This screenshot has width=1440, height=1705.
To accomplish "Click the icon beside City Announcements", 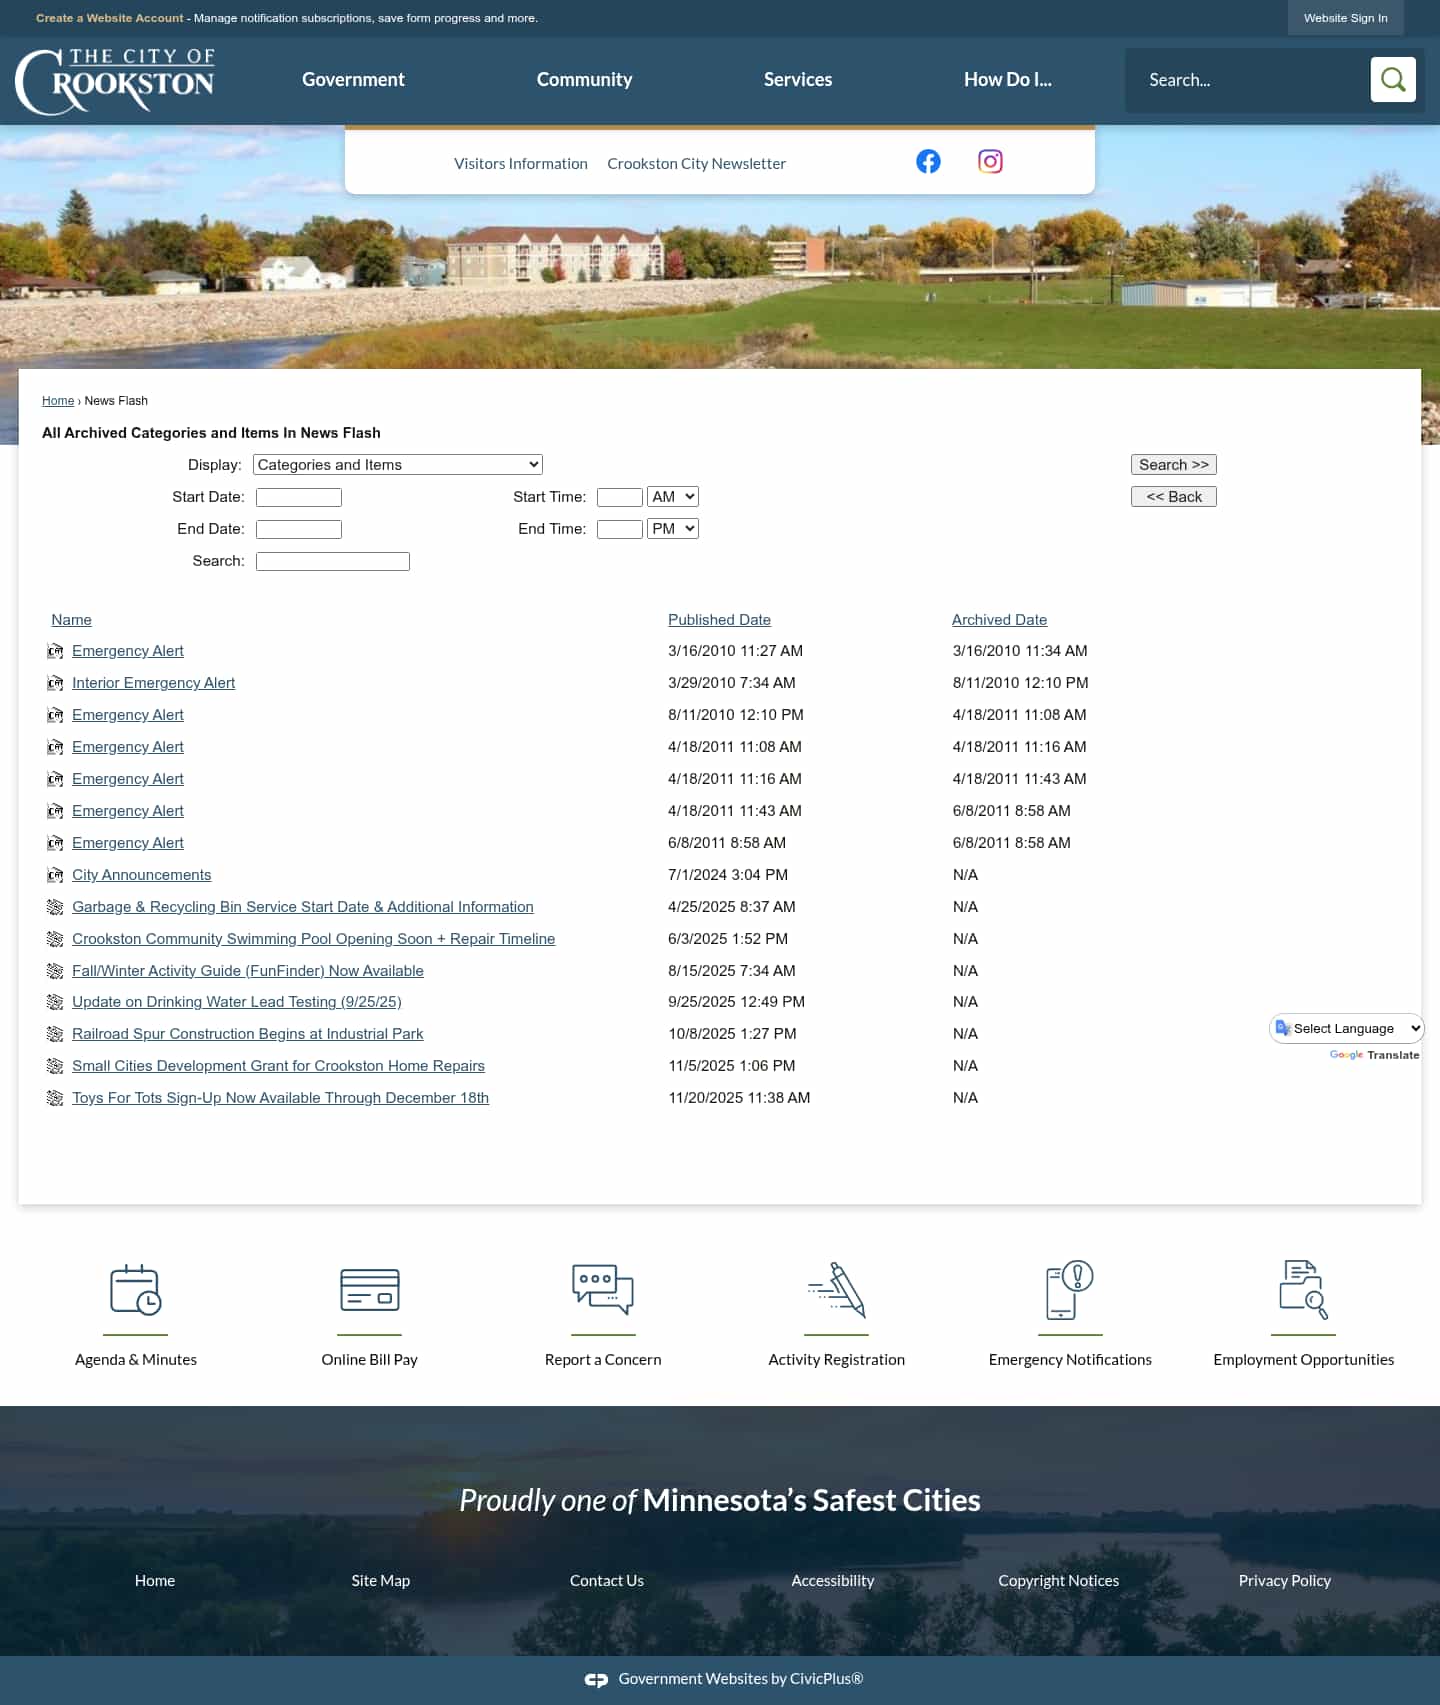I will point(55,875).
